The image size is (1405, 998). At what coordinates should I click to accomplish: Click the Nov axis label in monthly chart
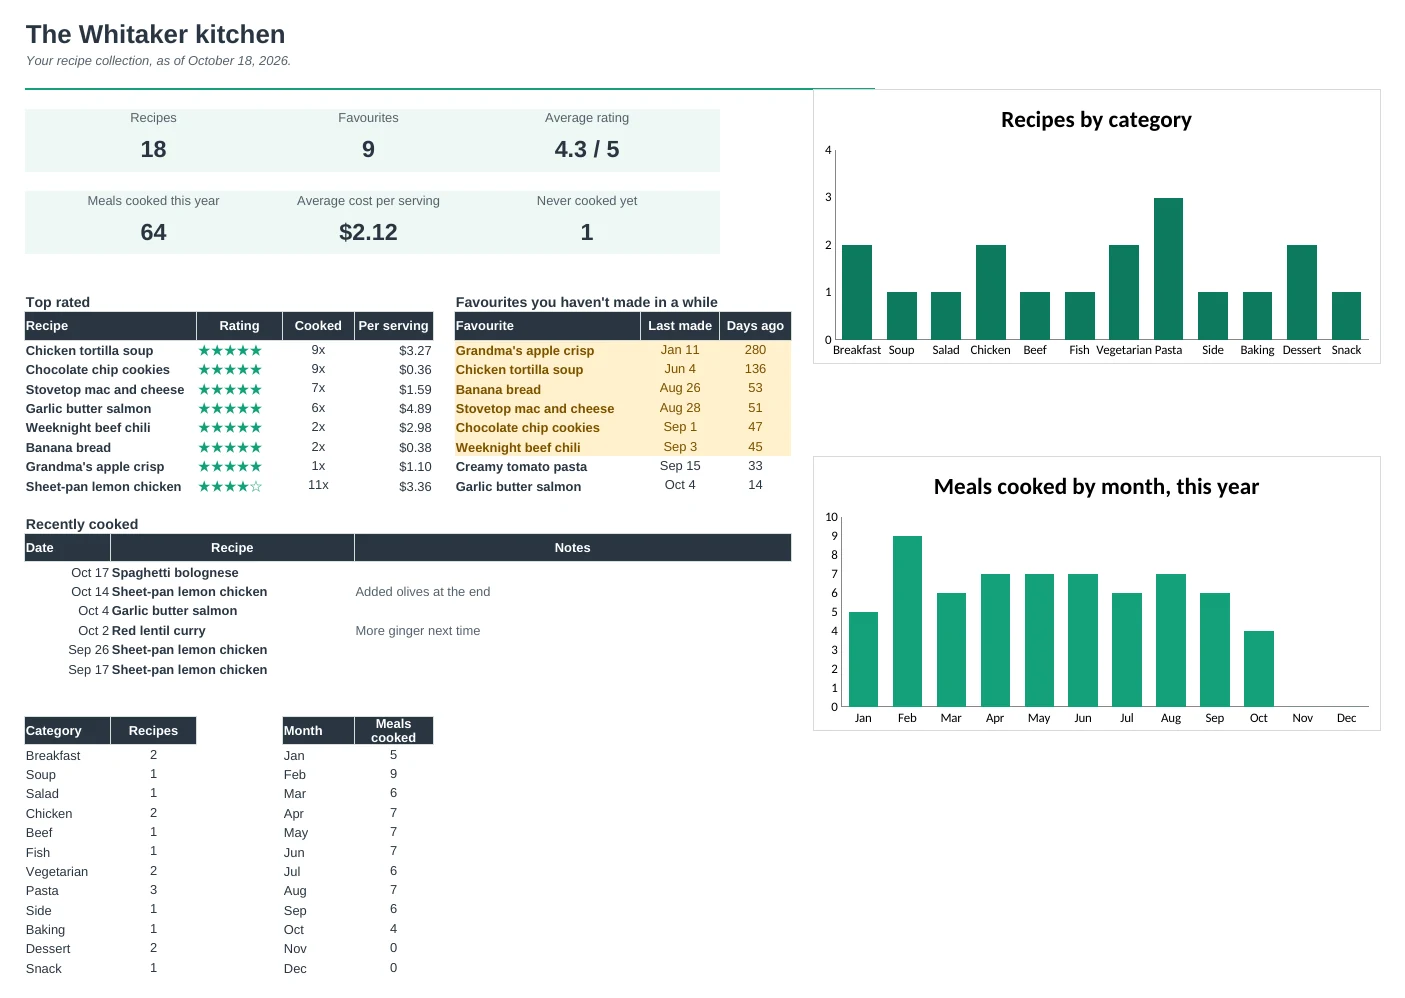tap(1302, 718)
